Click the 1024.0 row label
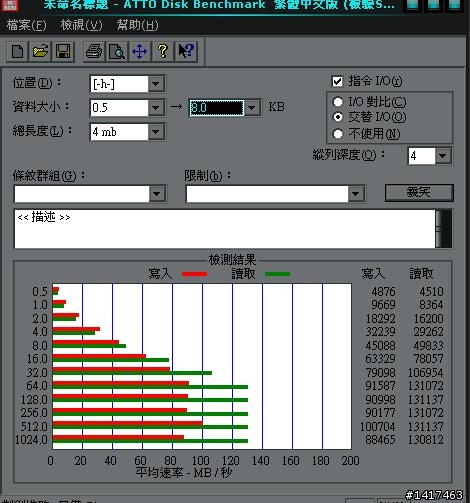This screenshot has height=503, width=470. 31,440
